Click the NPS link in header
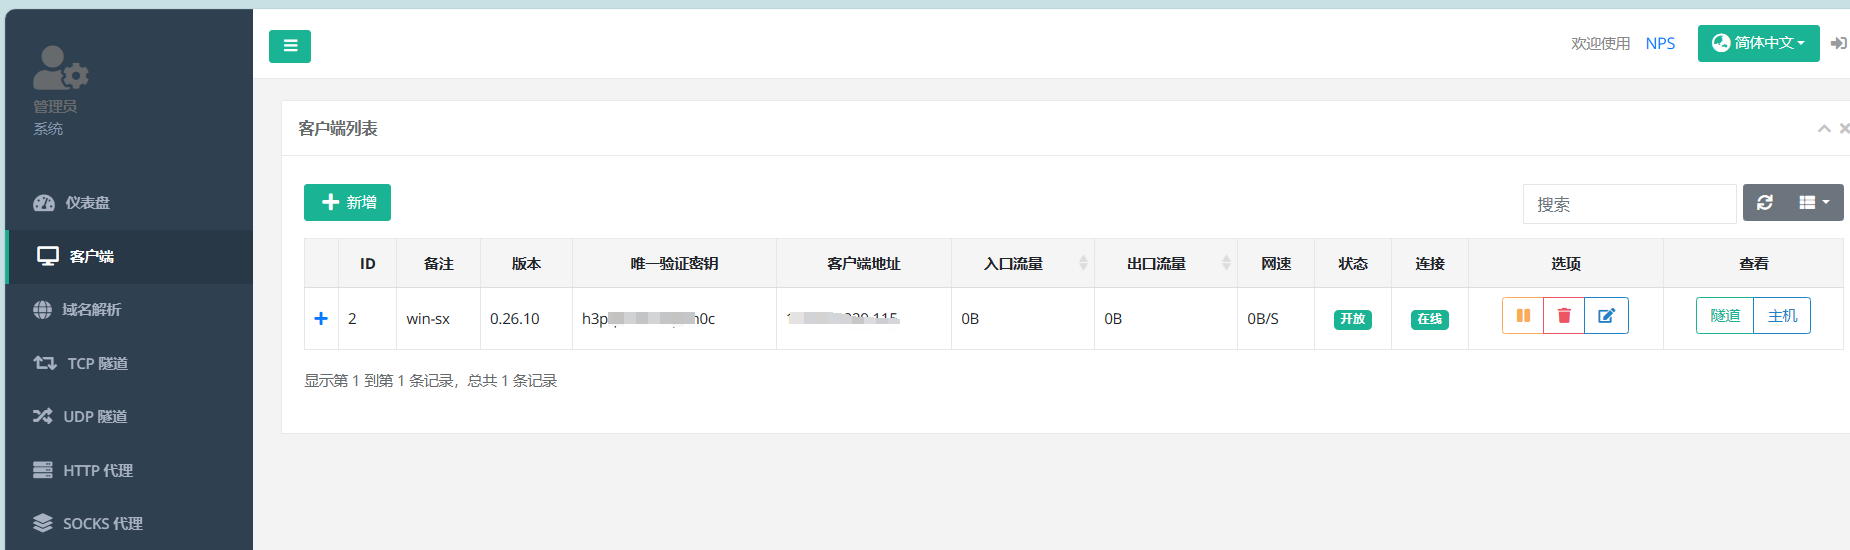Screen dimensions: 1850x550 1660,44
